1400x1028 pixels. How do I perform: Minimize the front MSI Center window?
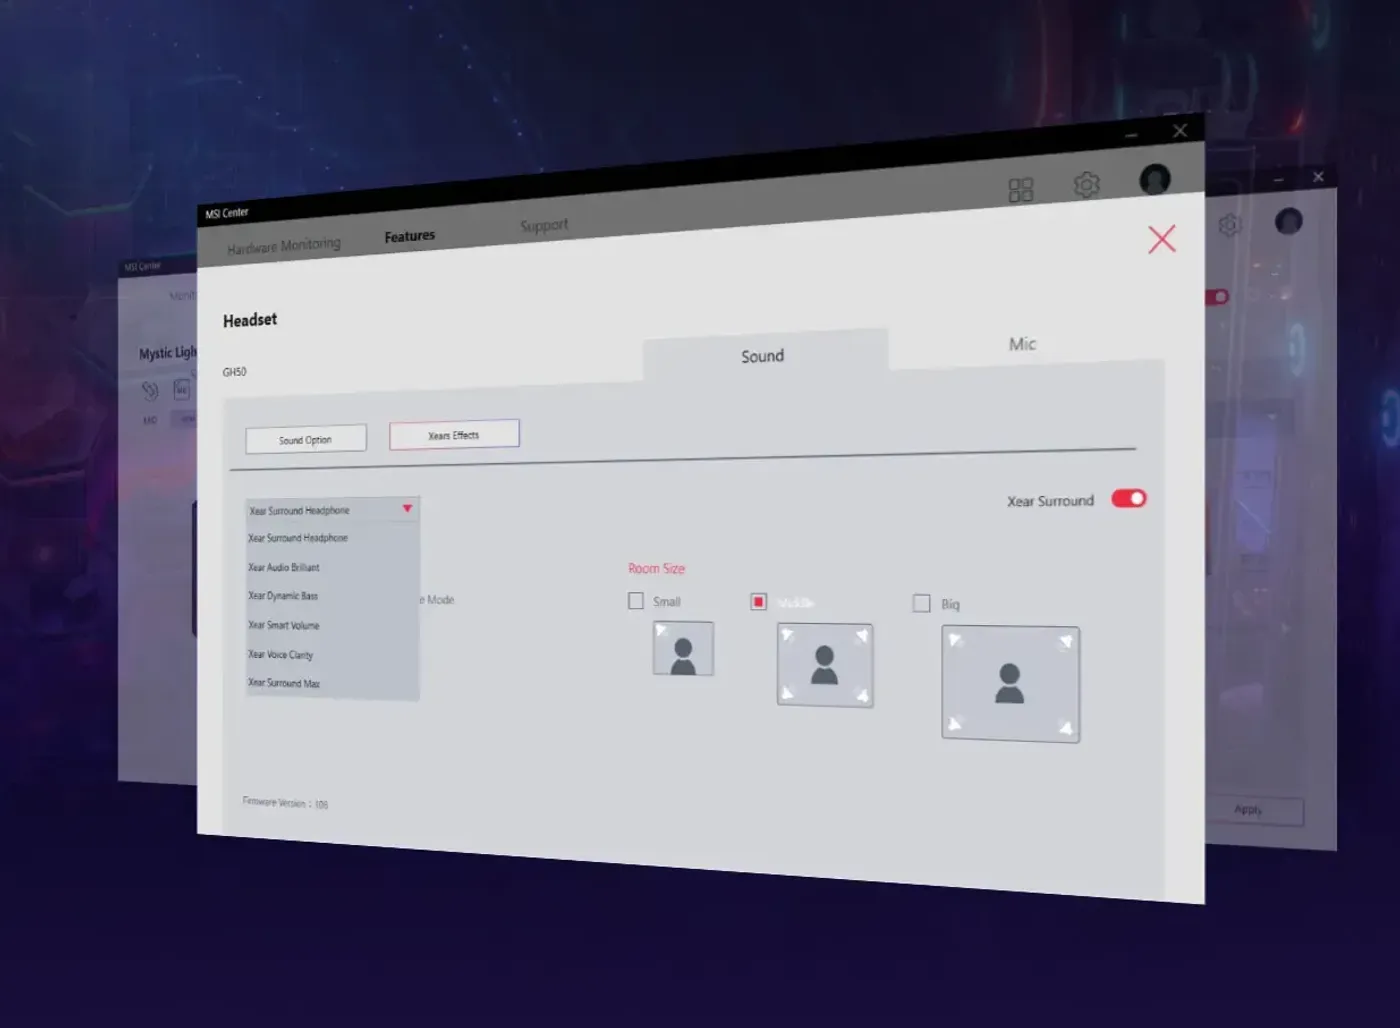point(1131,135)
